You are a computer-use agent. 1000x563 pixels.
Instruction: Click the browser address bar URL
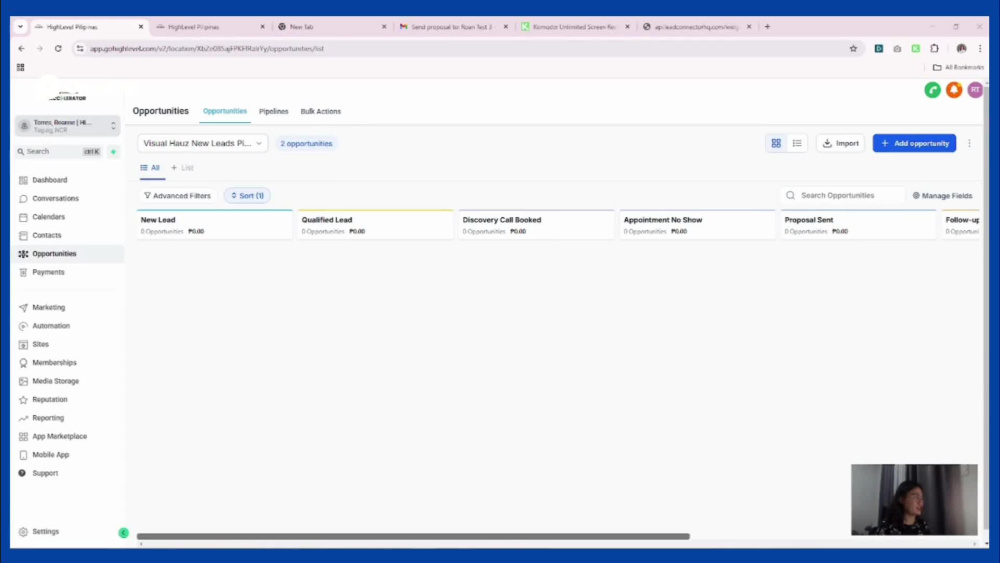point(207,48)
